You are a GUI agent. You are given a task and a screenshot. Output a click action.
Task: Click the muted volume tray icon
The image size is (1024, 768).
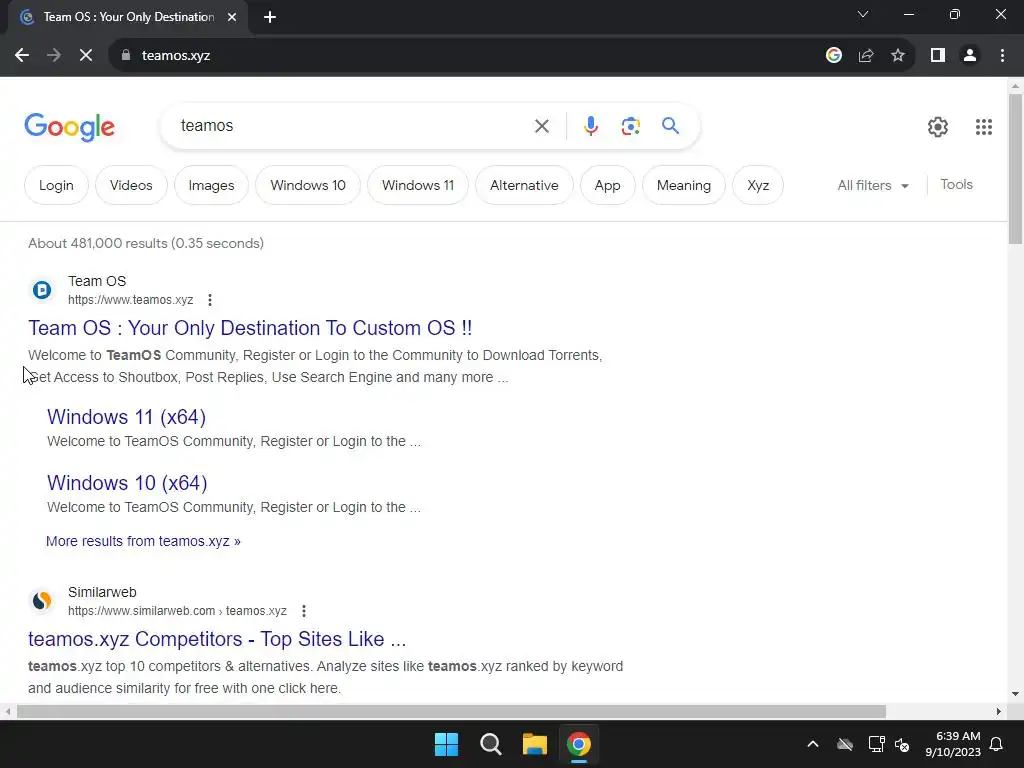[903, 744]
